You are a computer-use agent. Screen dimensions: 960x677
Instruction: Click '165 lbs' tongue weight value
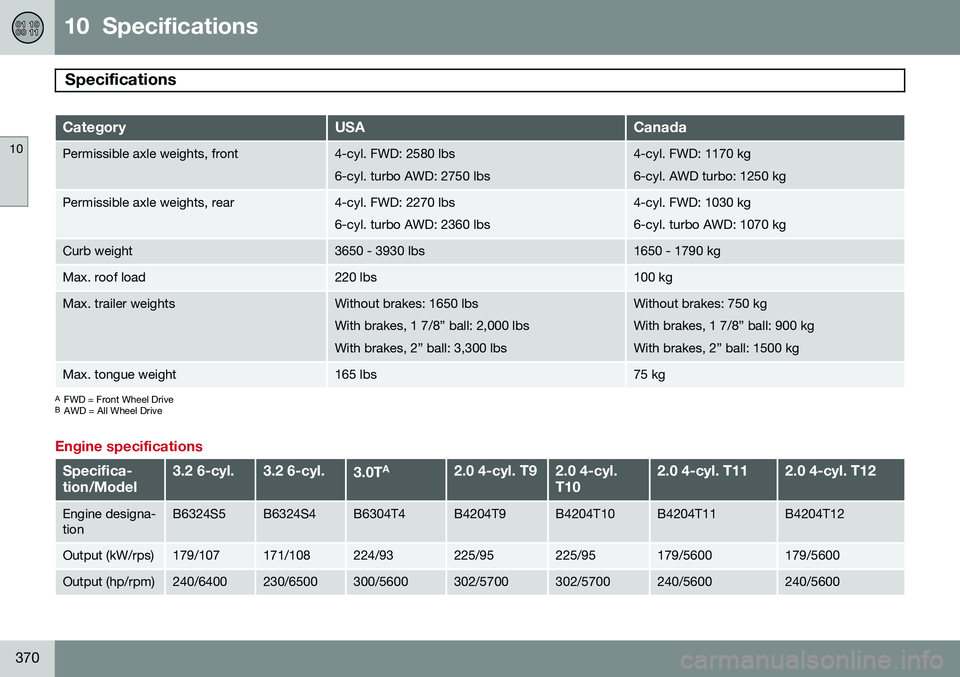(356, 375)
